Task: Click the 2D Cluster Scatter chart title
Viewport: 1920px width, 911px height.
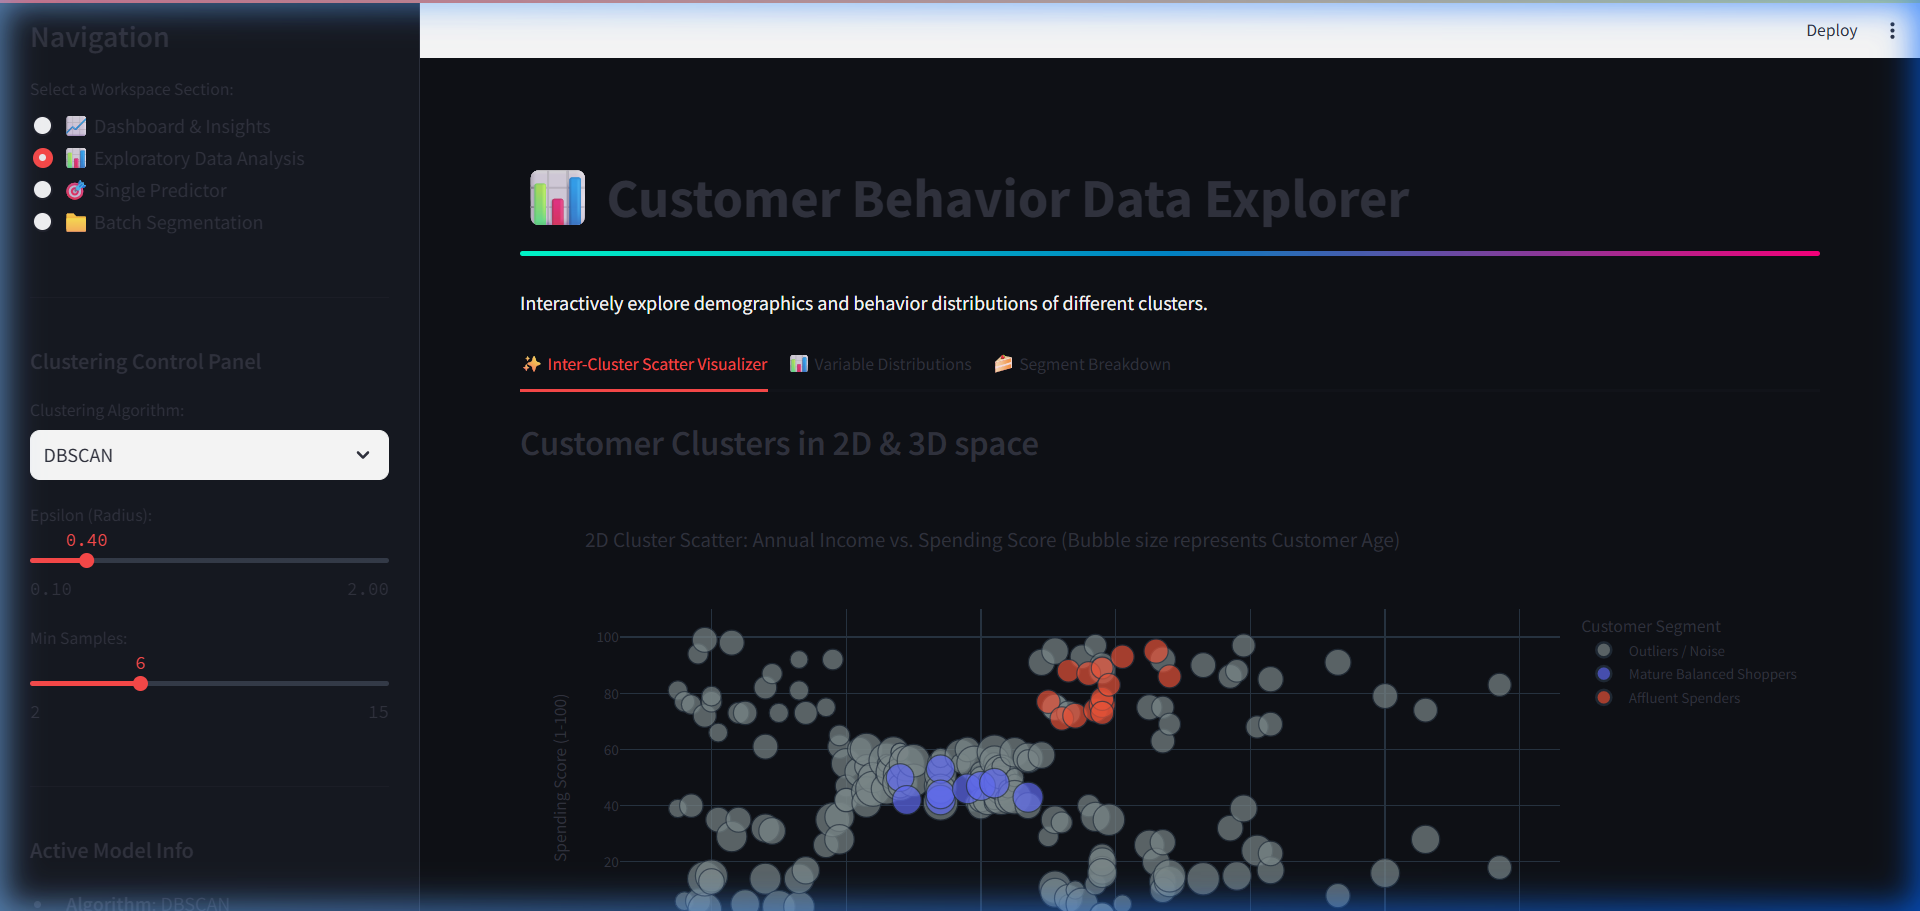Action: (992, 540)
